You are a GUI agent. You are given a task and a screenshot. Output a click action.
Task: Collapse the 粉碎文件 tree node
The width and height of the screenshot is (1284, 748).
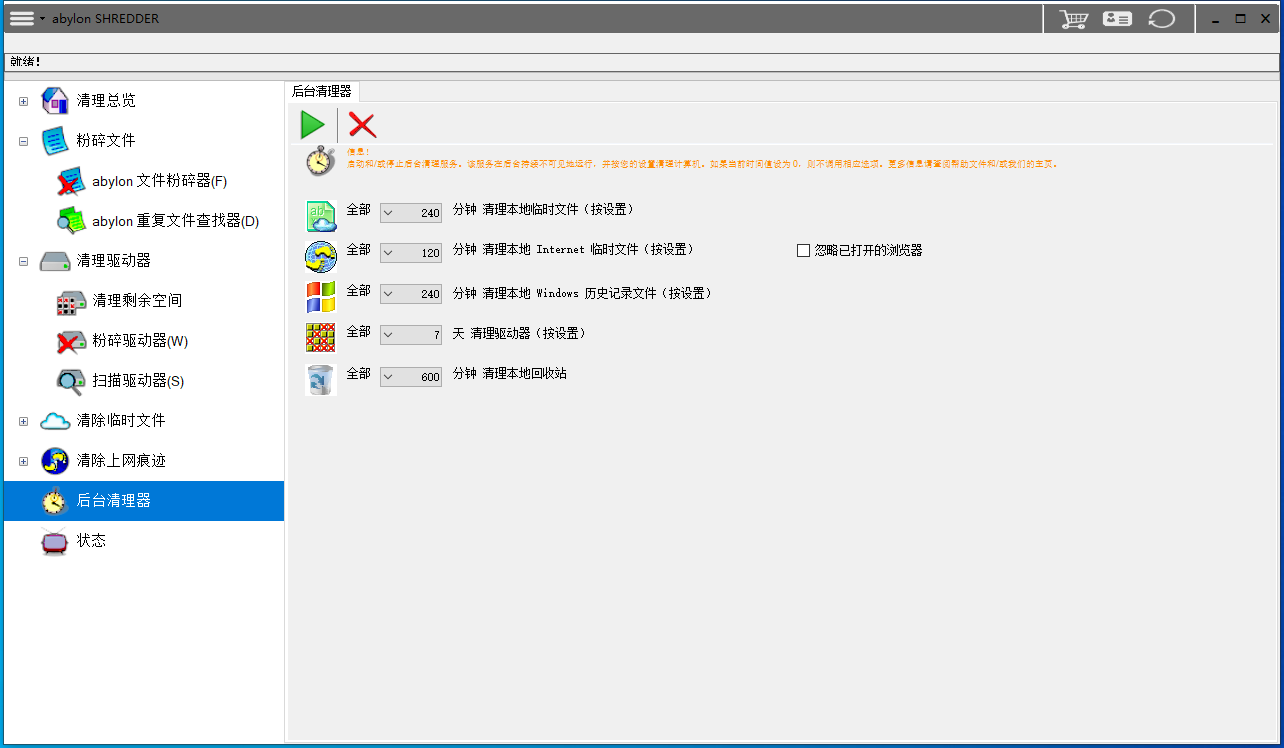click(24, 141)
